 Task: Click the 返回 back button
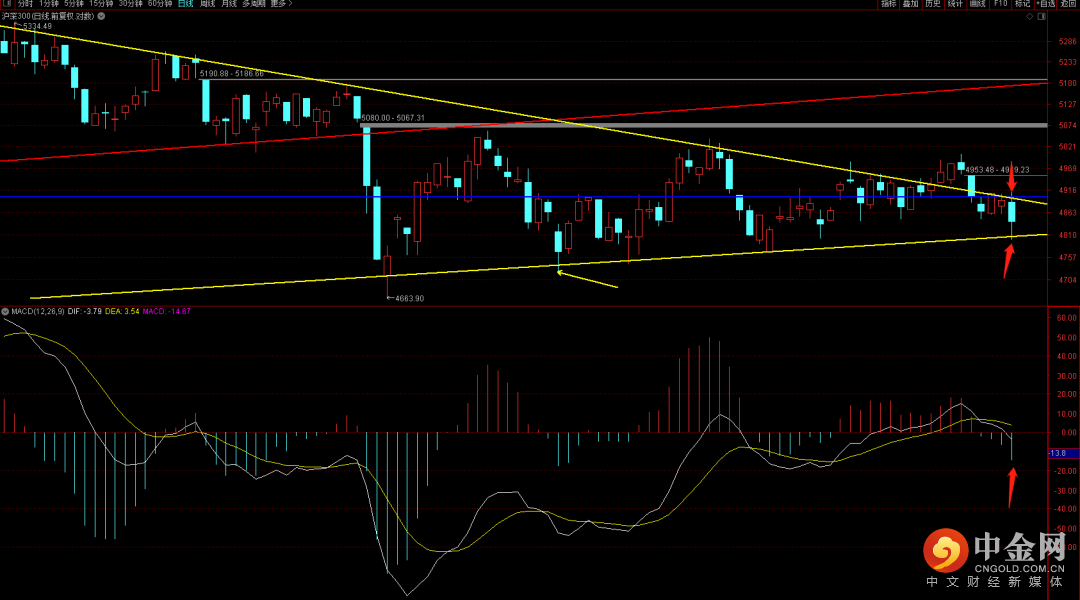tap(1068, 3)
